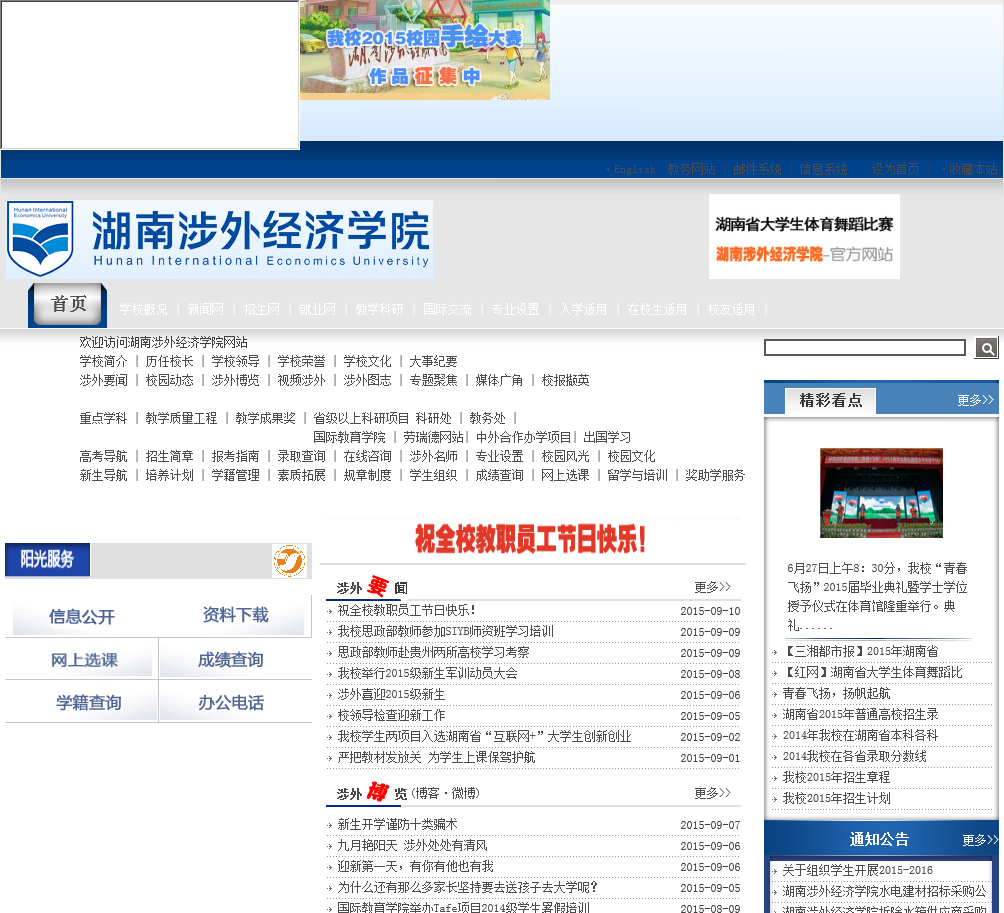Expand 更多 in 通知公告 panel

tap(980, 840)
